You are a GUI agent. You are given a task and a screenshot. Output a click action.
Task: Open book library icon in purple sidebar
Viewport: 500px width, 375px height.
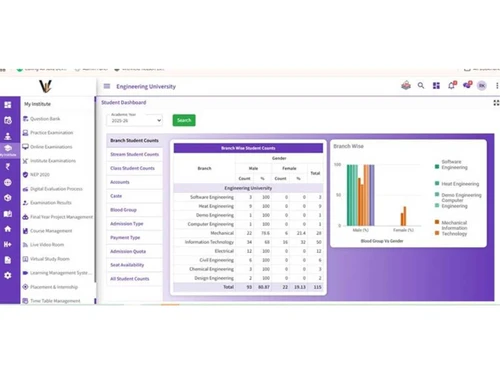(8, 214)
